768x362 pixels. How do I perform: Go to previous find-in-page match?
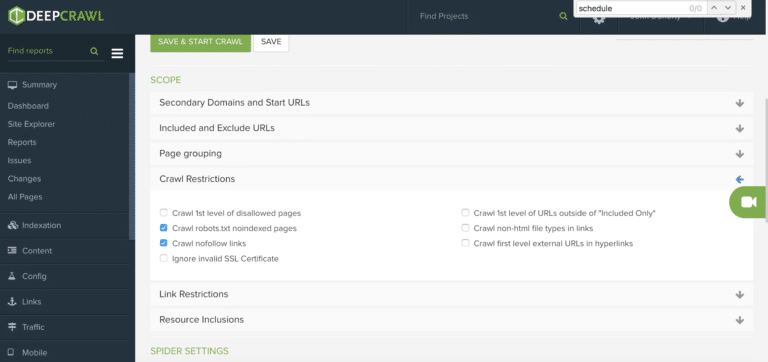[713, 8]
